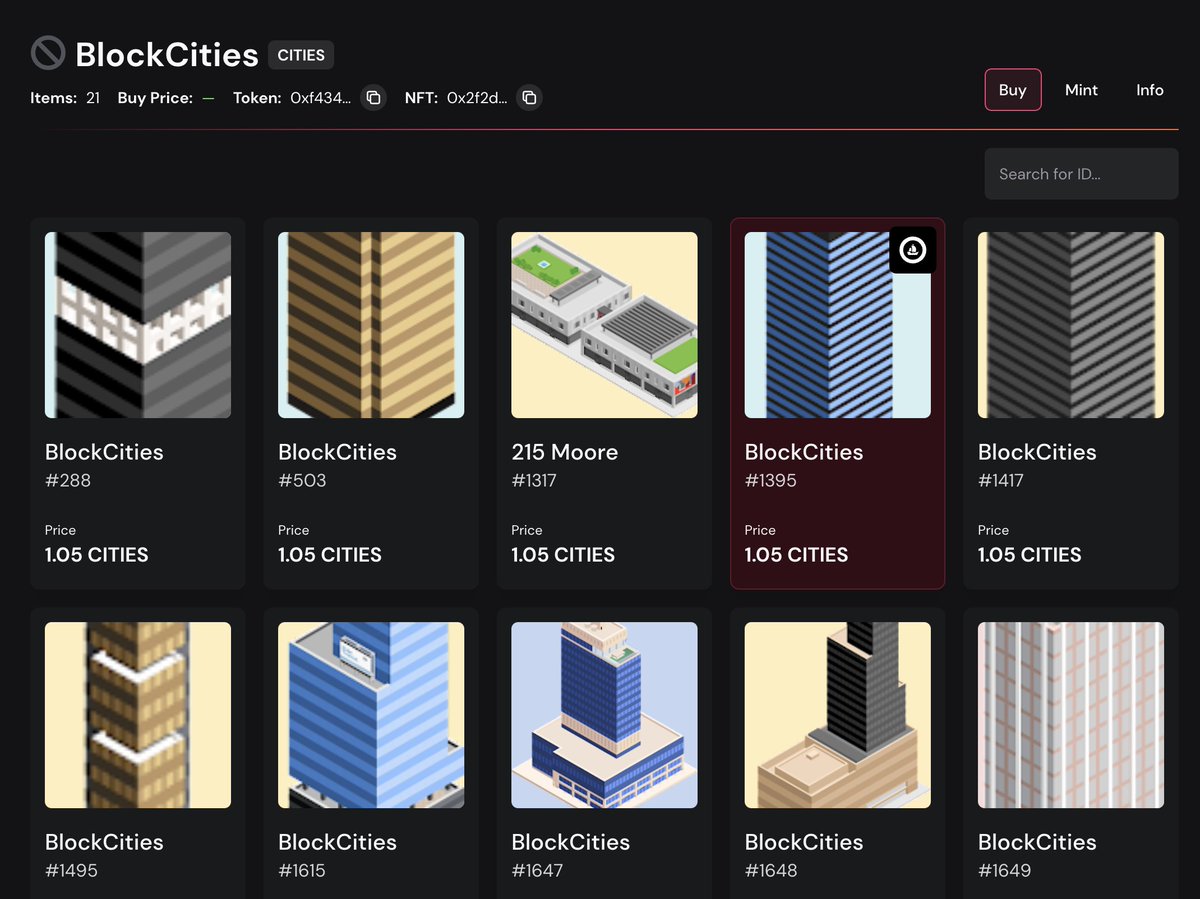
Task: Open BlockCities #1395 building image
Action: 838,325
